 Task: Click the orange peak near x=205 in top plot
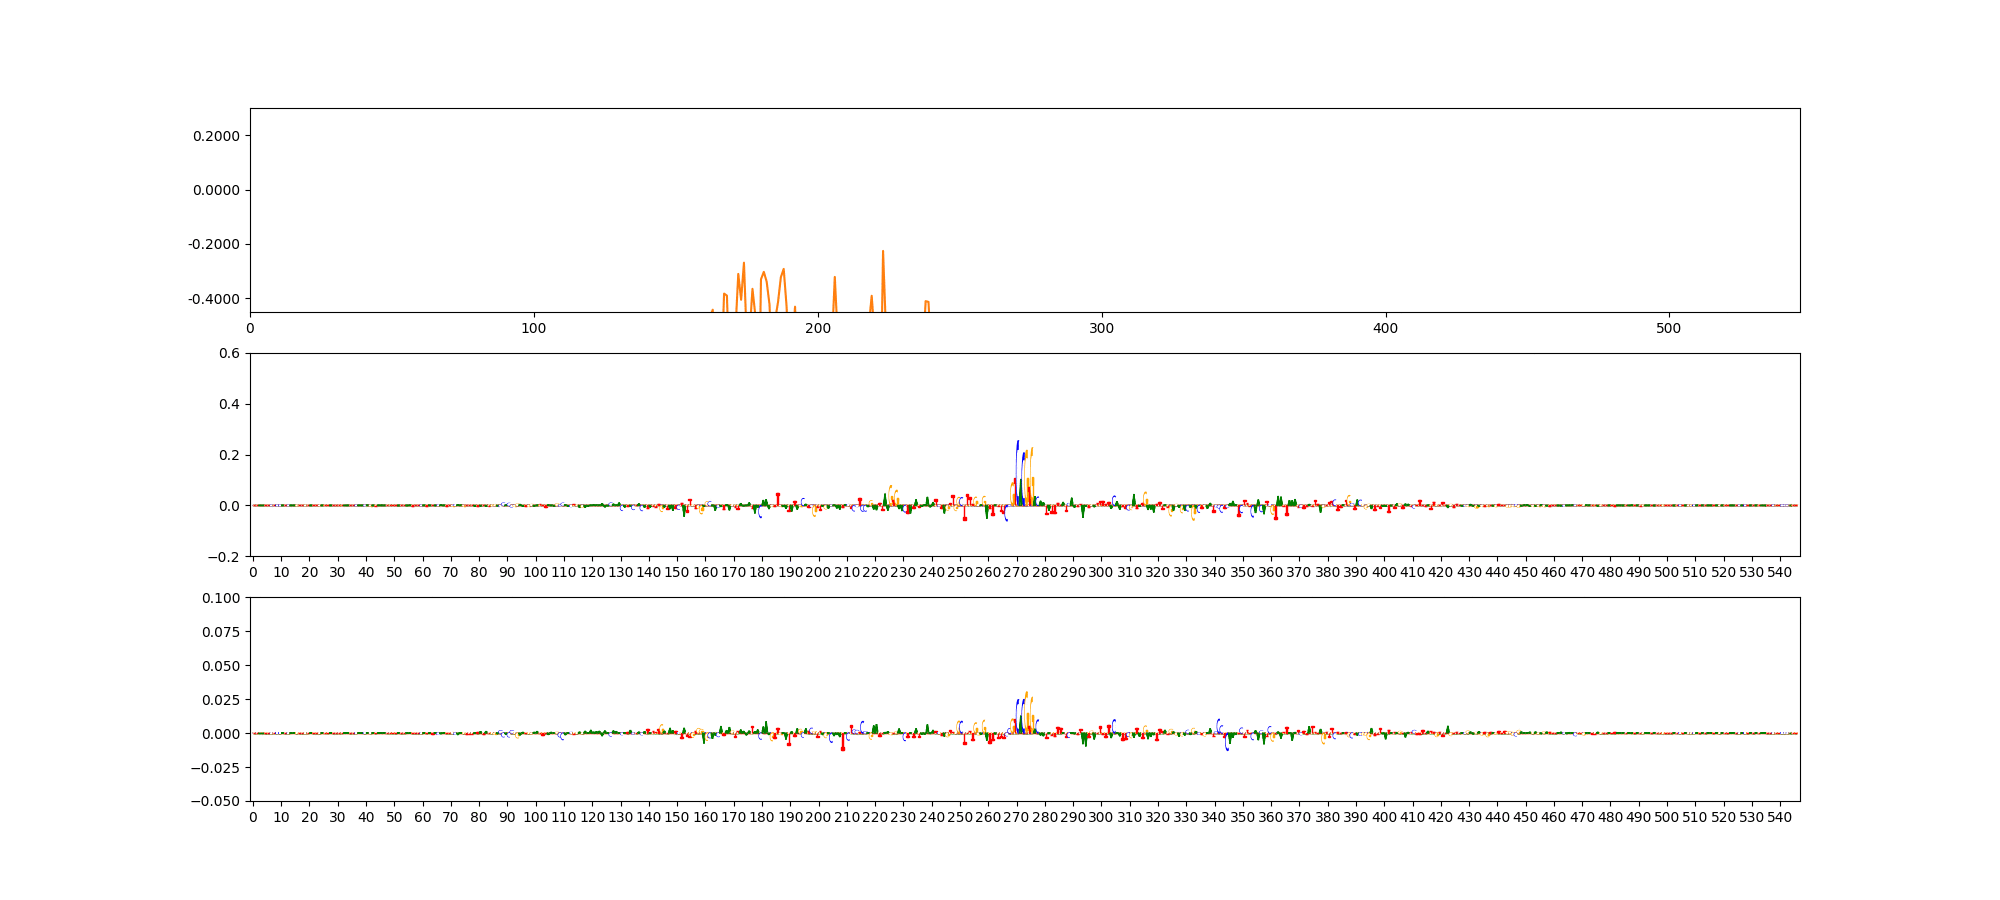click(834, 279)
